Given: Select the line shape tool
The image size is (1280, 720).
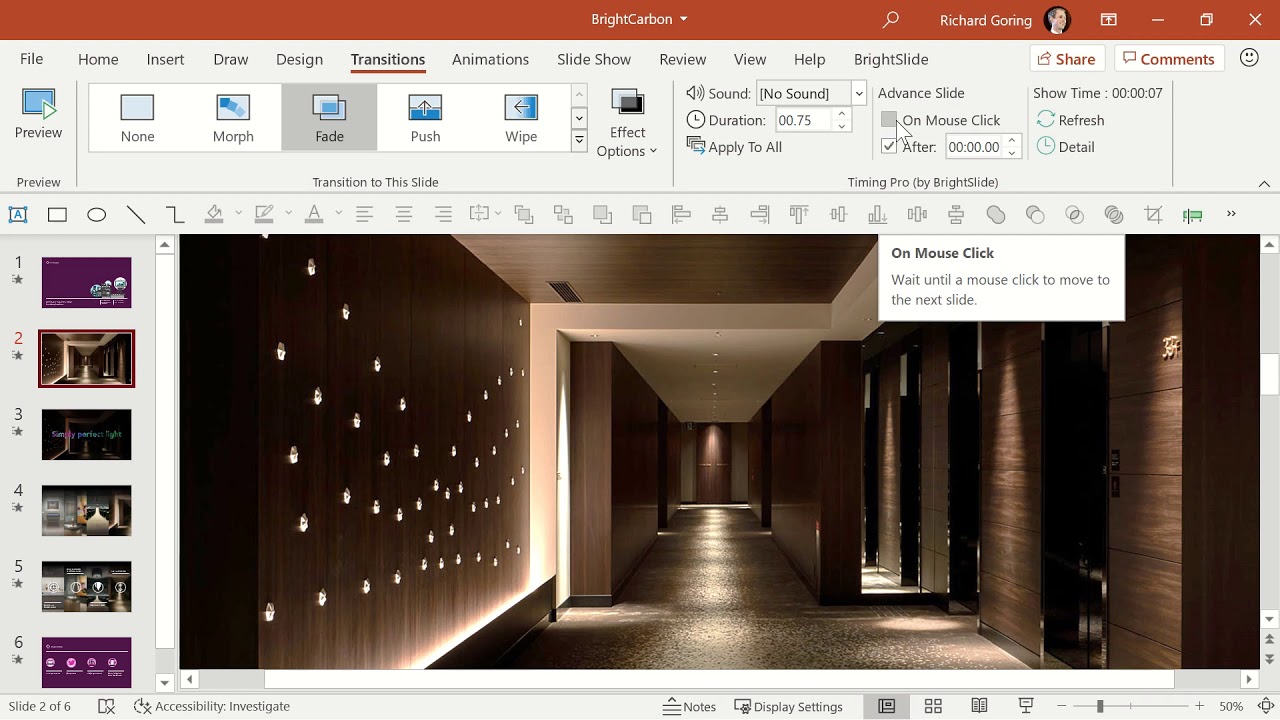Looking at the screenshot, I should point(136,214).
